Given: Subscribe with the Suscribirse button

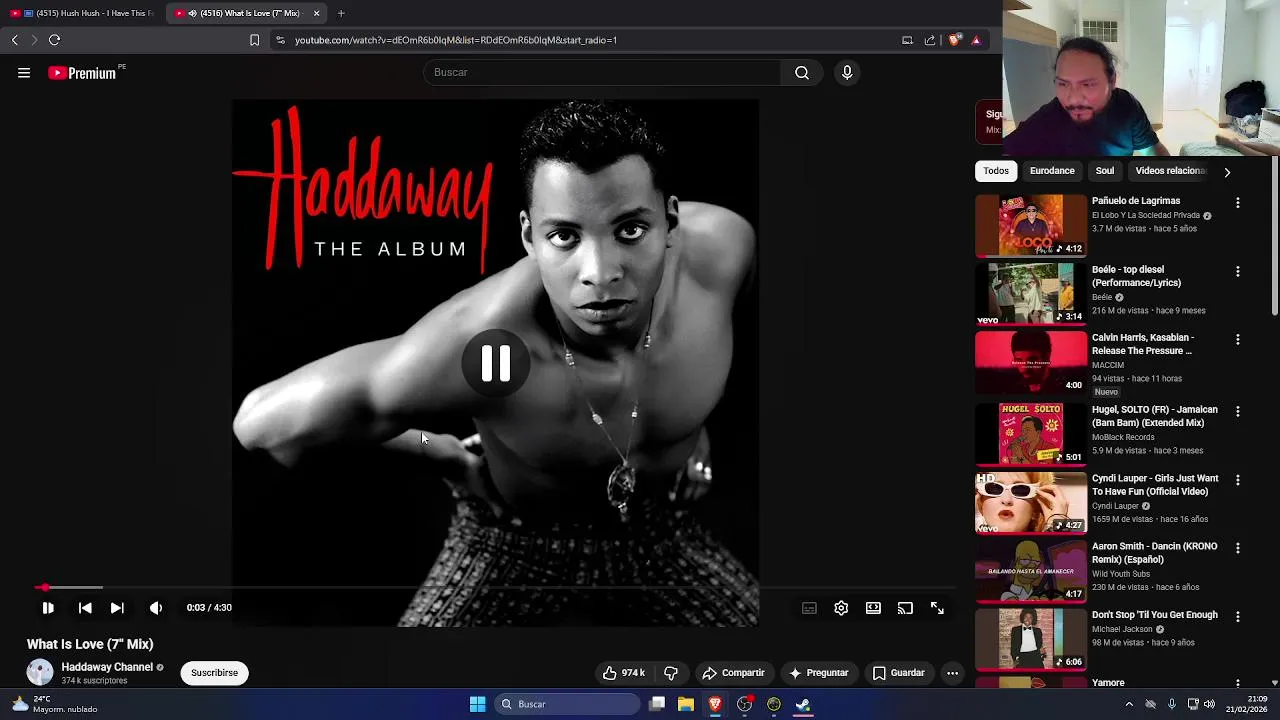Looking at the screenshot, I should 214,673.
